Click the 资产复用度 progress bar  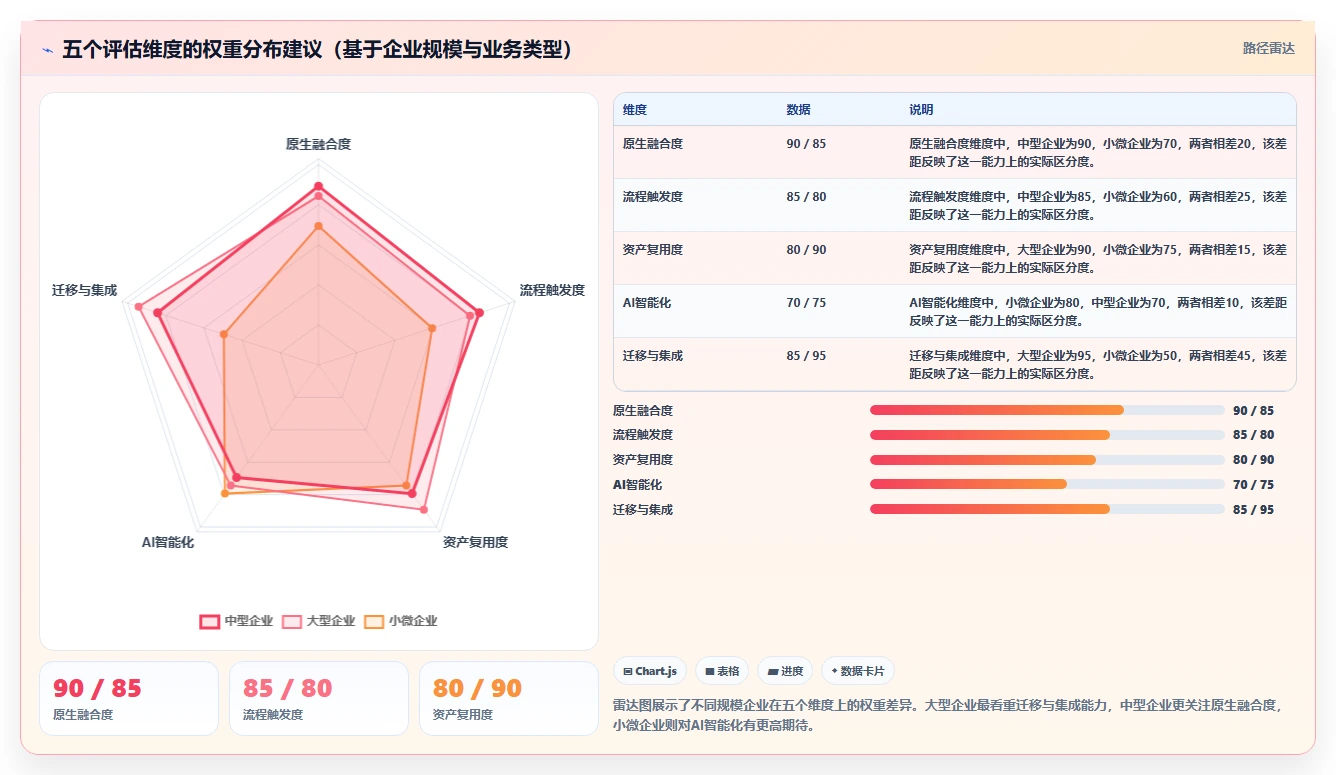[x=1047, y=460]
